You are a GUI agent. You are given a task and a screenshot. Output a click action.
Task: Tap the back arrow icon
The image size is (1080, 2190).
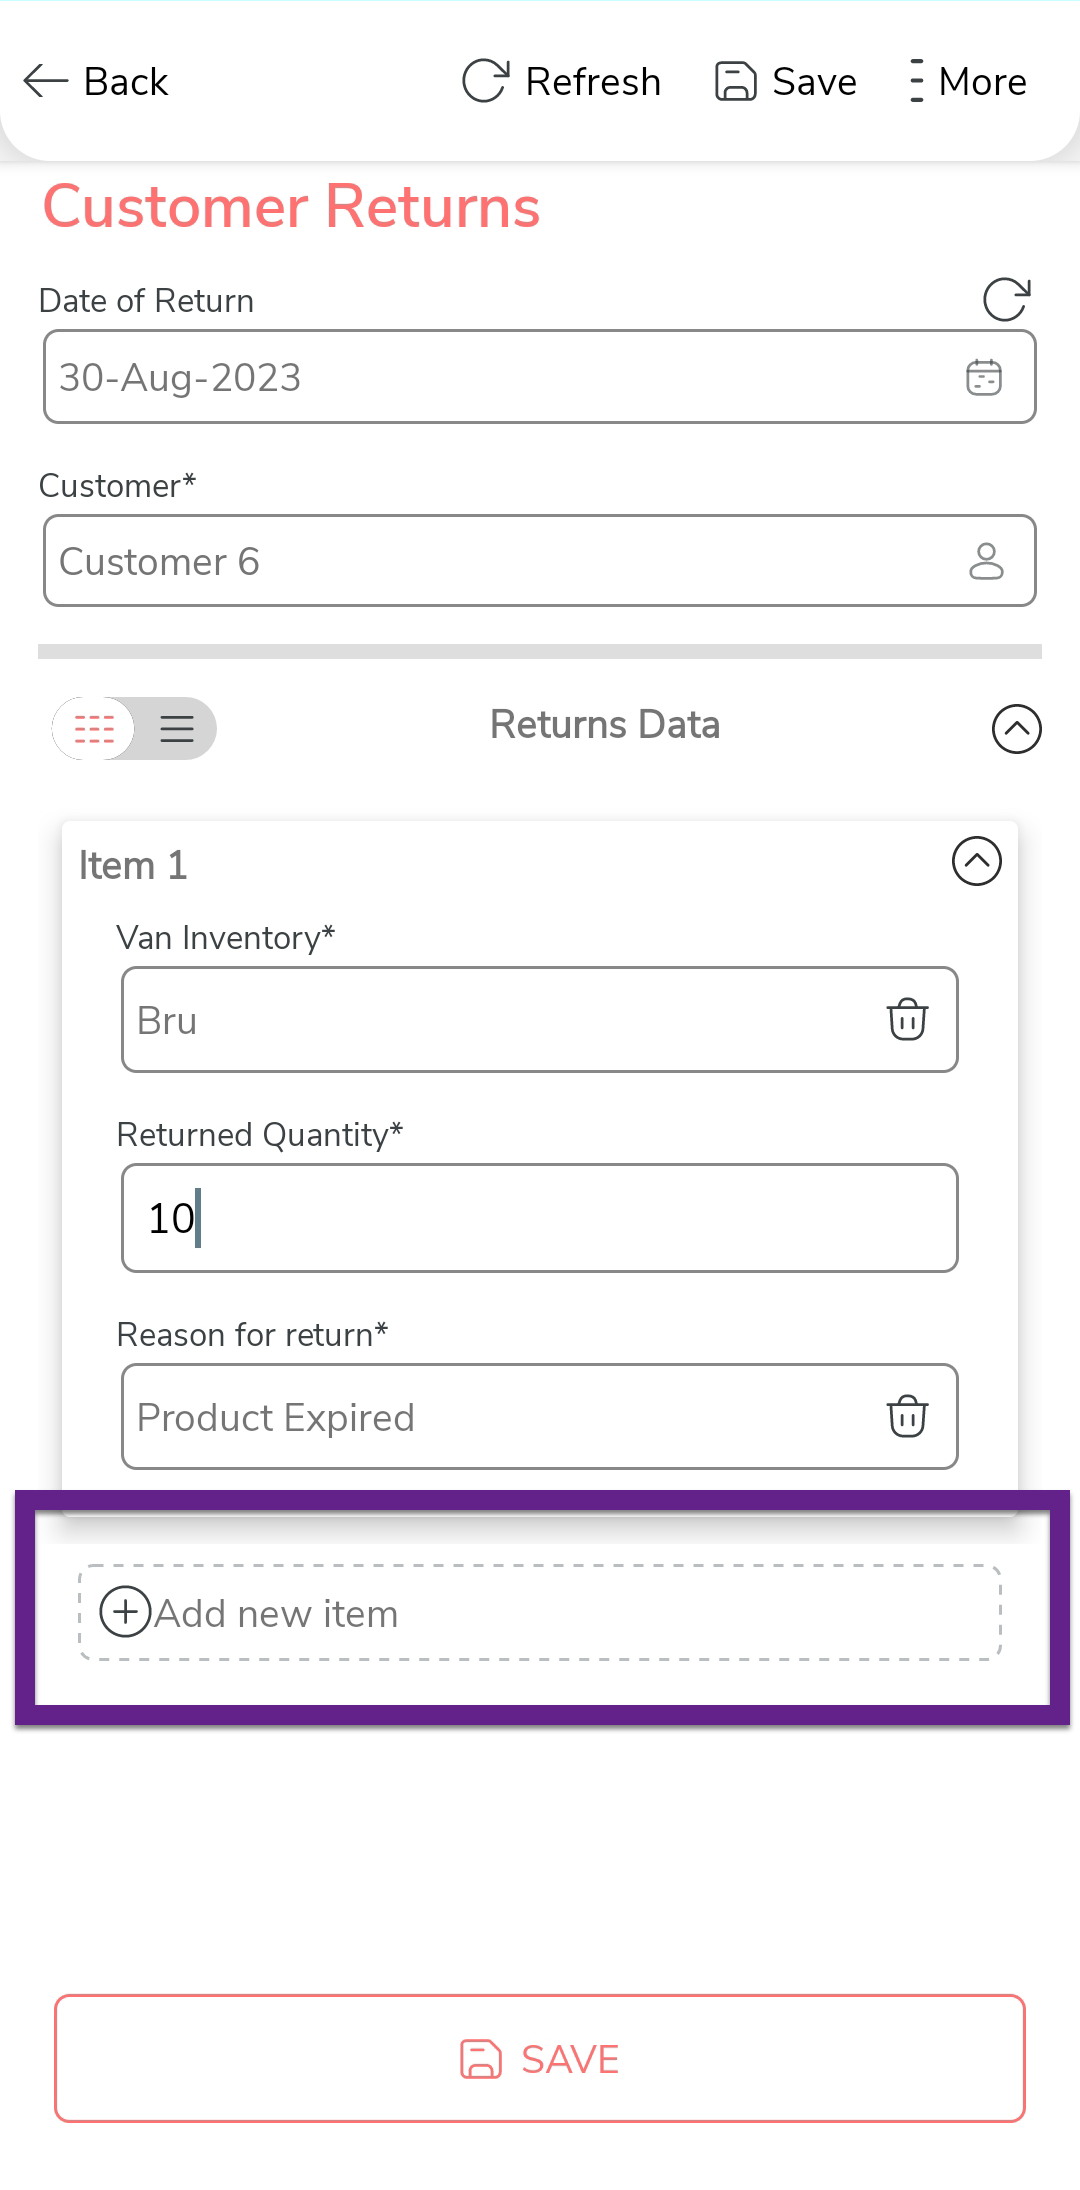pyautogui.click(x=46, y=81)
